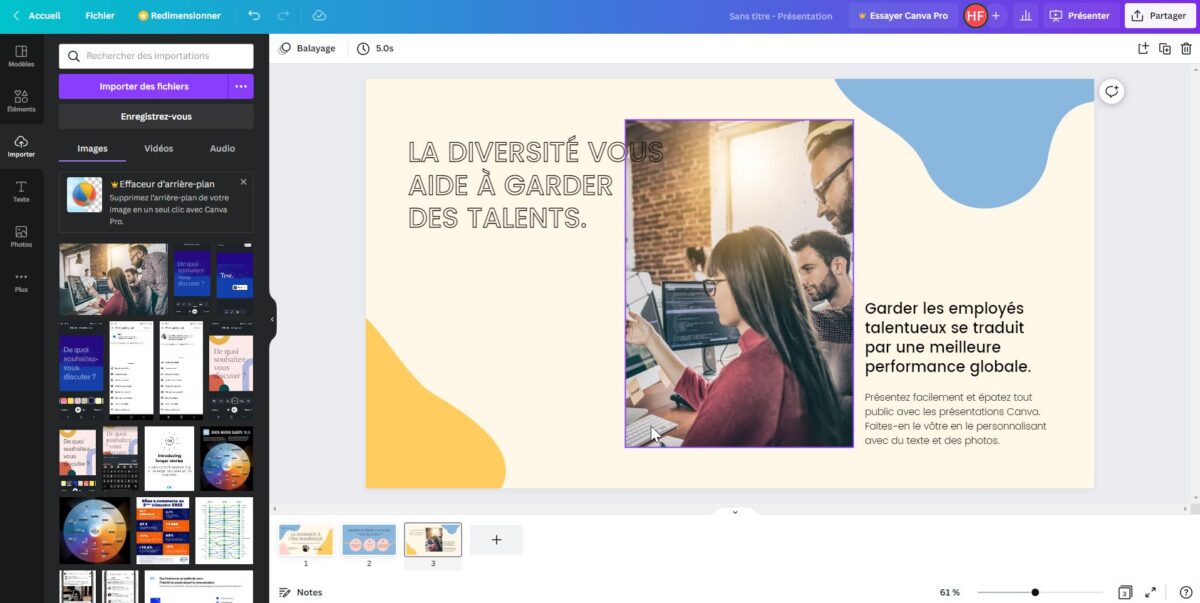Switch to the Vidéos tab

[157, 148]
